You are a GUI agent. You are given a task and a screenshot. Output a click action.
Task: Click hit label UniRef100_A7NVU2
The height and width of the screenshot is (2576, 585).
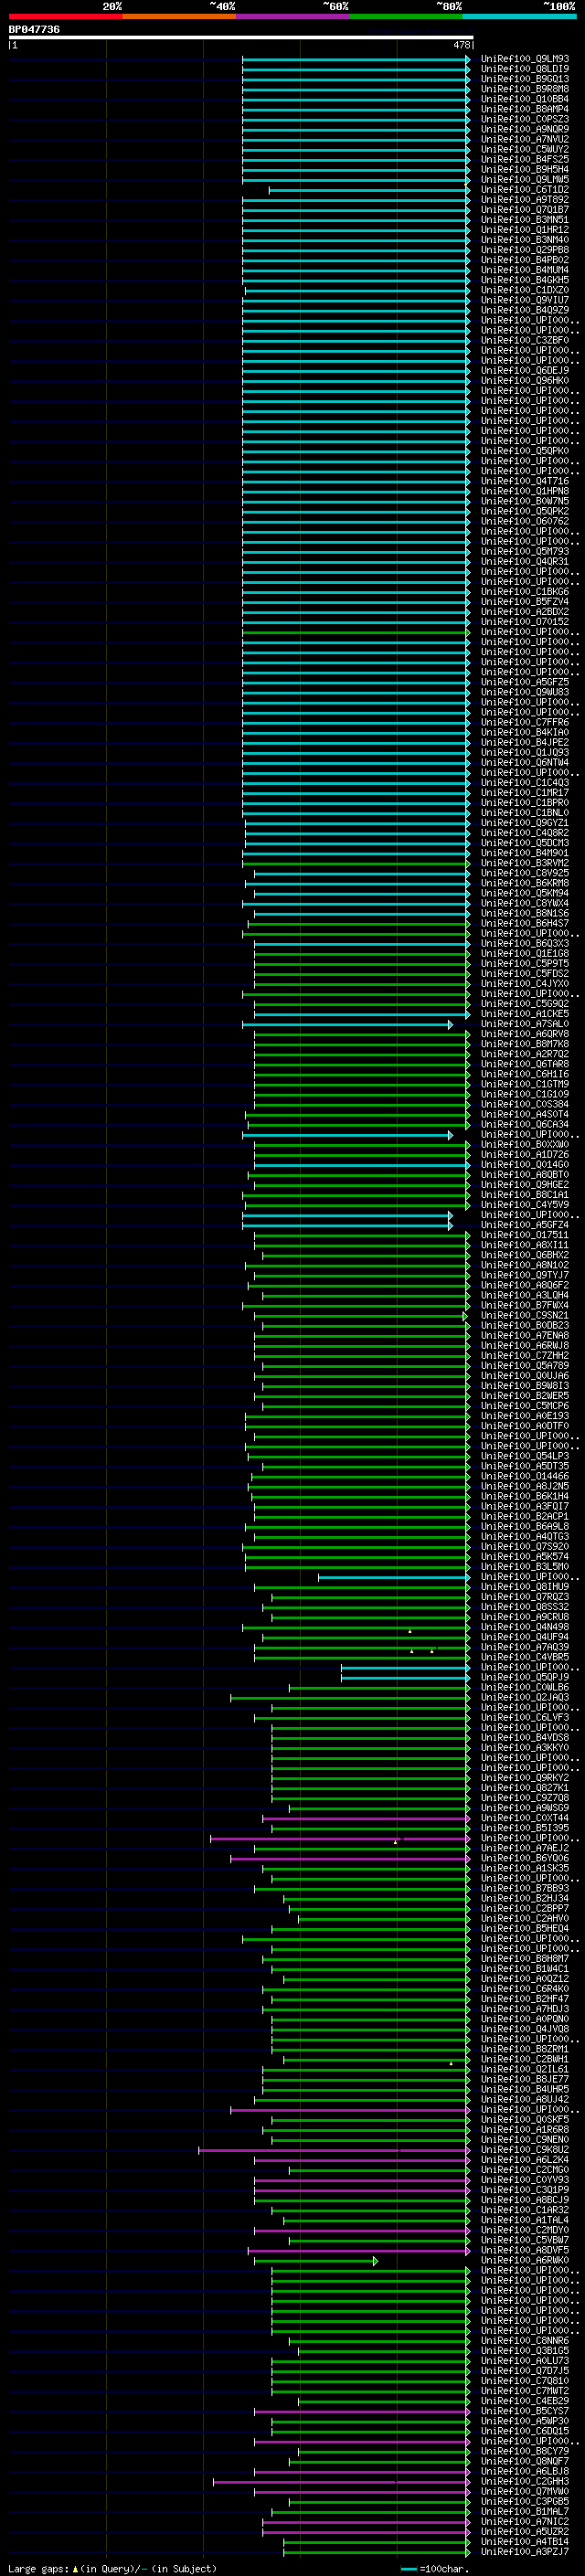[x=525, y=139]
